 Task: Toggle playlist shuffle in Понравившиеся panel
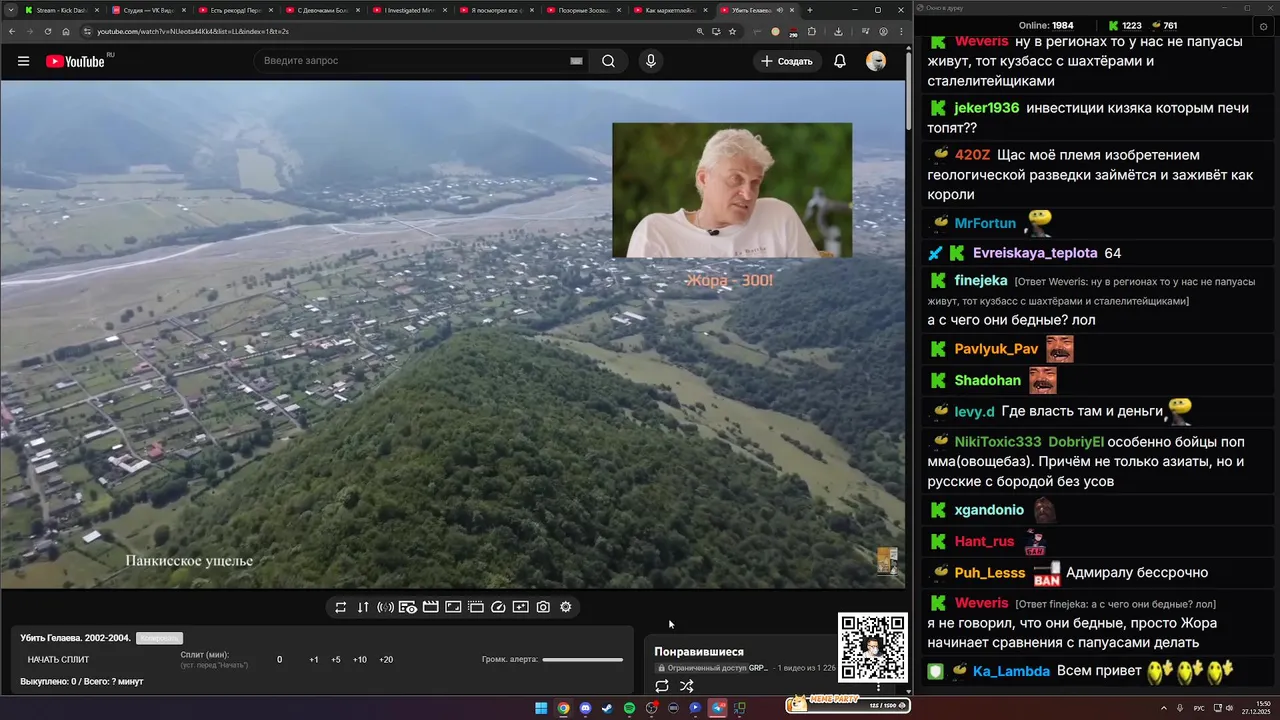point(686,686)
